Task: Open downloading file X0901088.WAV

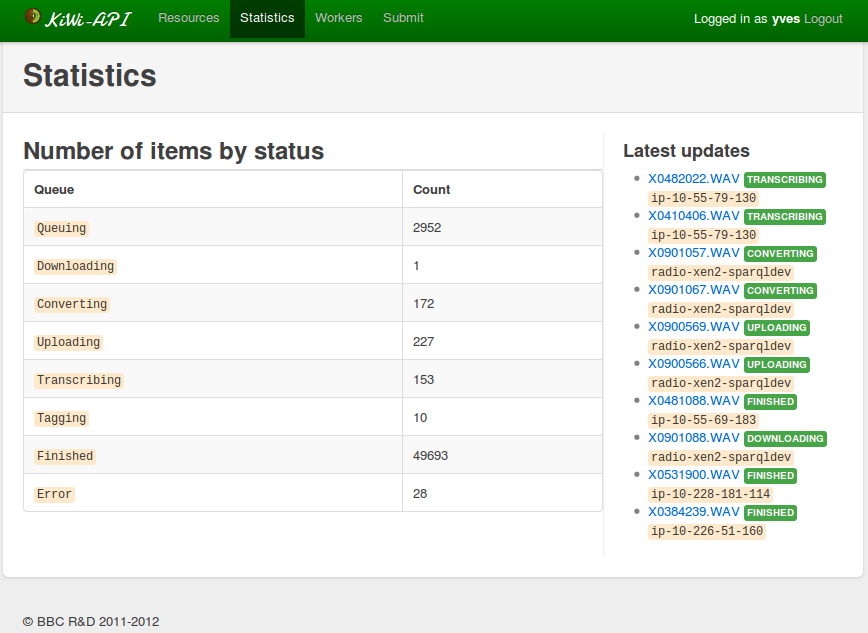Action: pyautogui.click(x=693, y=438)
